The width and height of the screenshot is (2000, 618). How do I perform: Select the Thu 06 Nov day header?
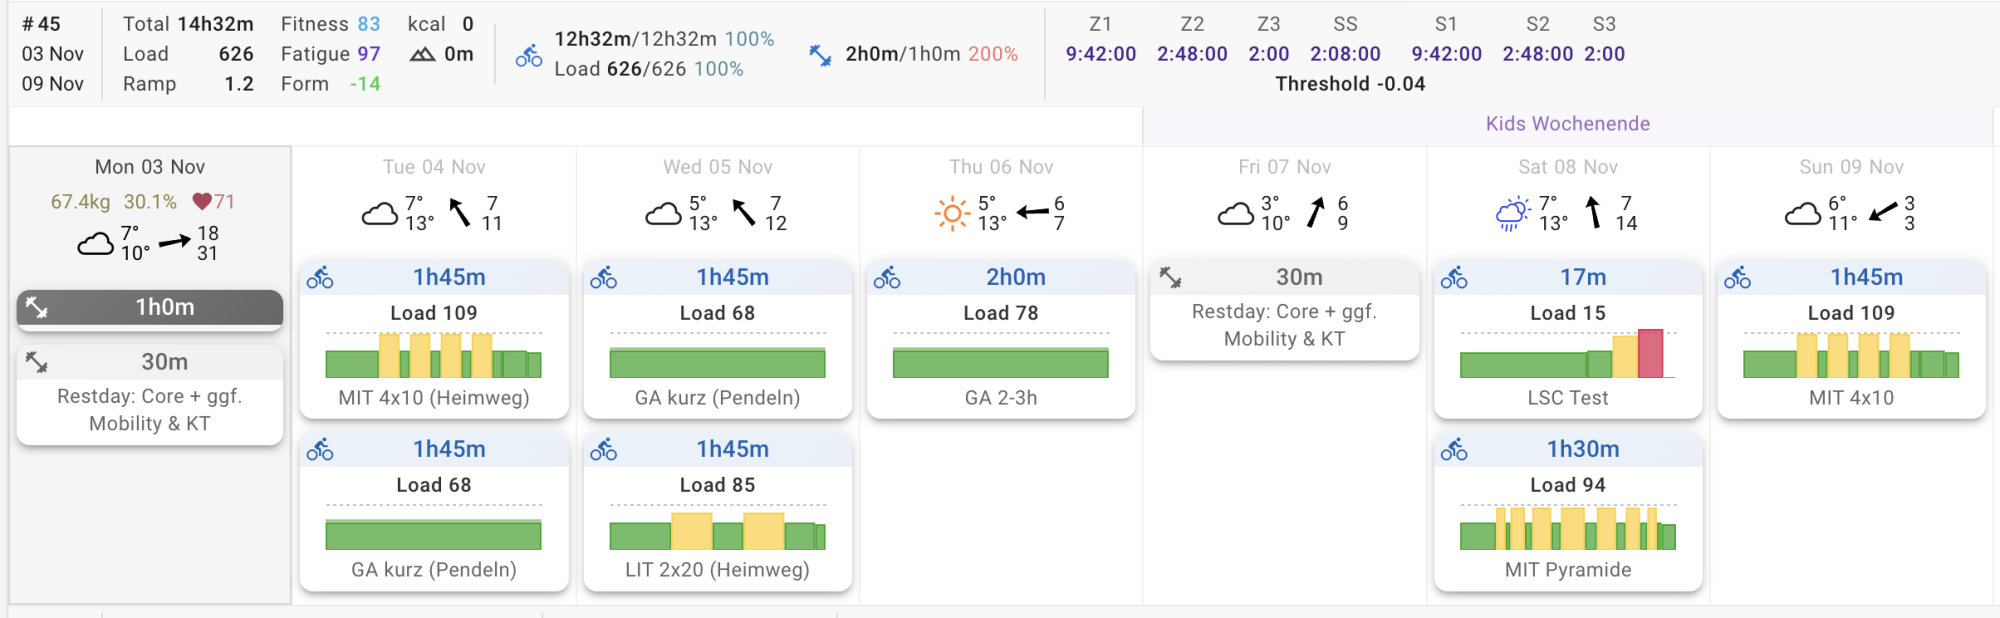(x=1001, y=167)
